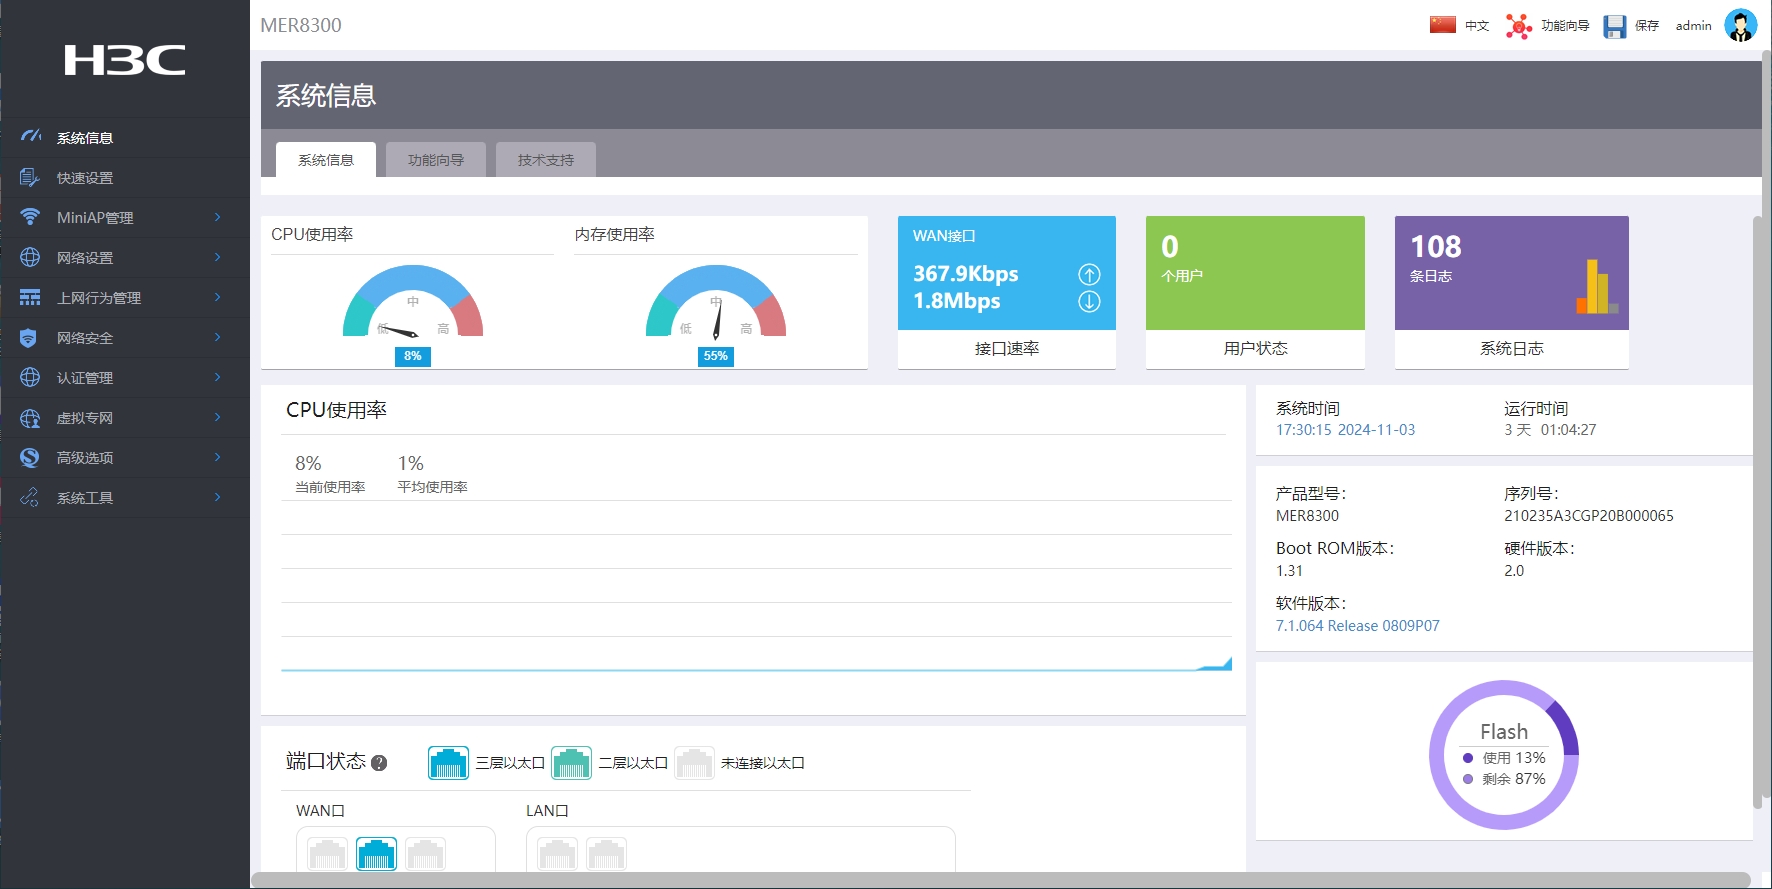Click the second LAN port icon

click(x=606, y=854)
